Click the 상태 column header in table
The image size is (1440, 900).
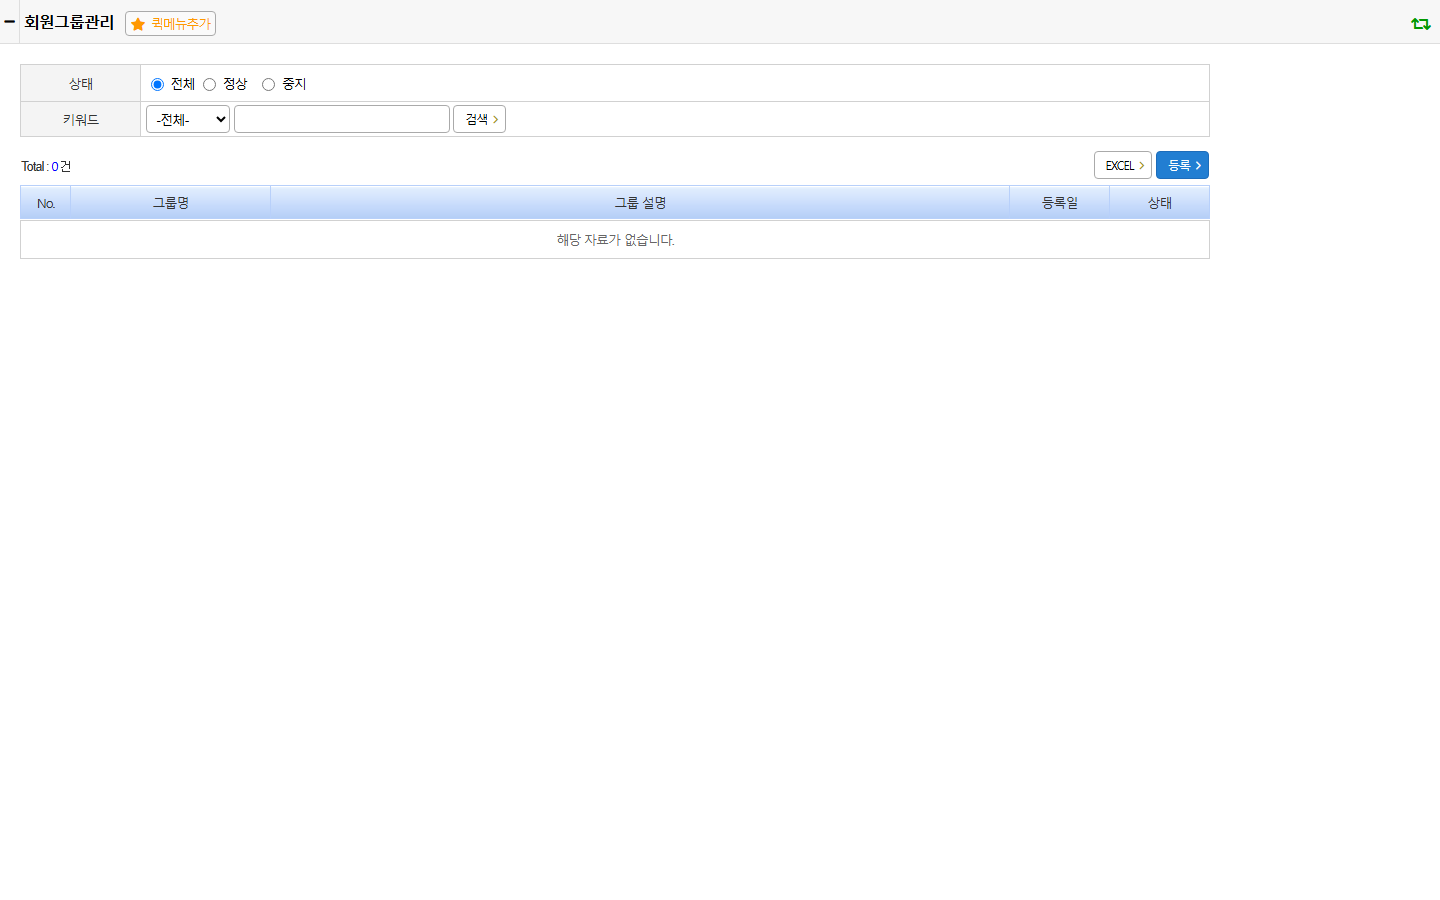coord(1160,203)
